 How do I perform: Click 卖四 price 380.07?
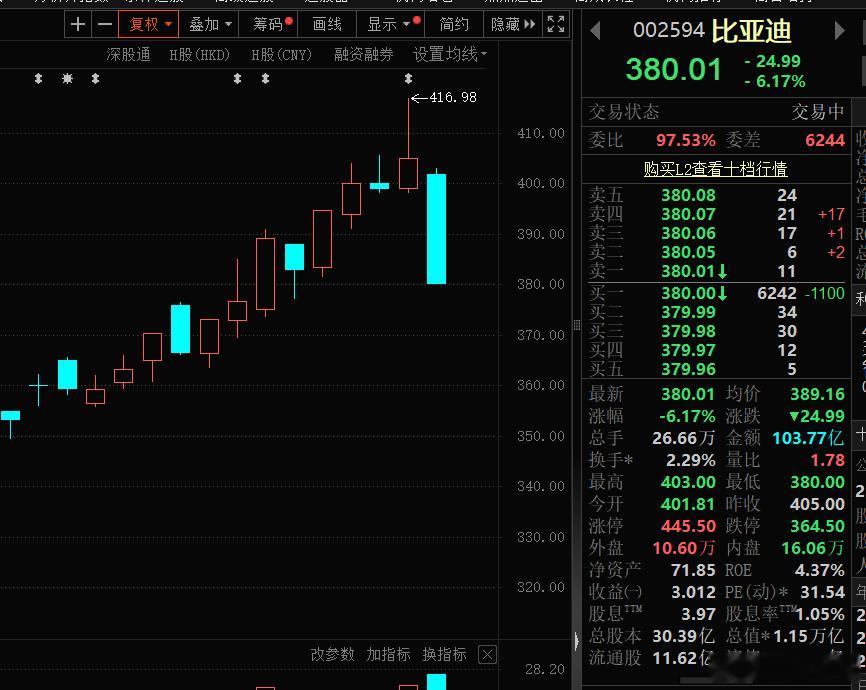click(688, 214)
